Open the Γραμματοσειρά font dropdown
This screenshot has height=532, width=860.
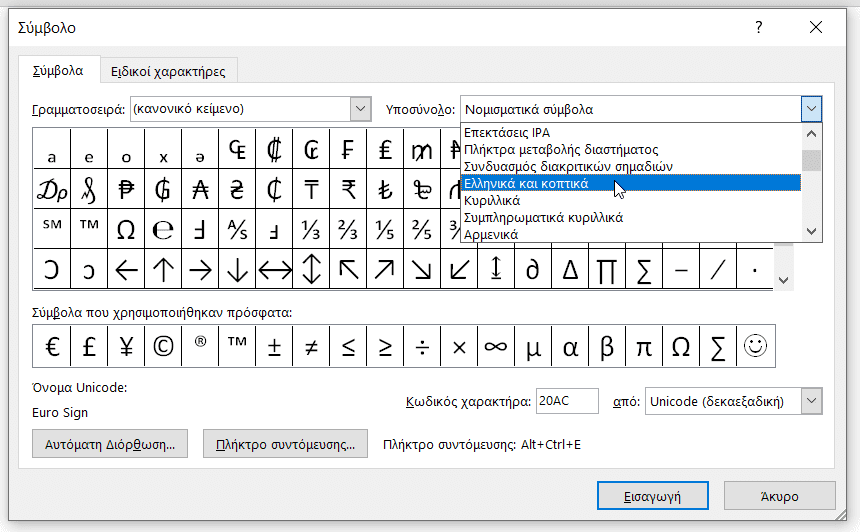(x=361, y=109)
